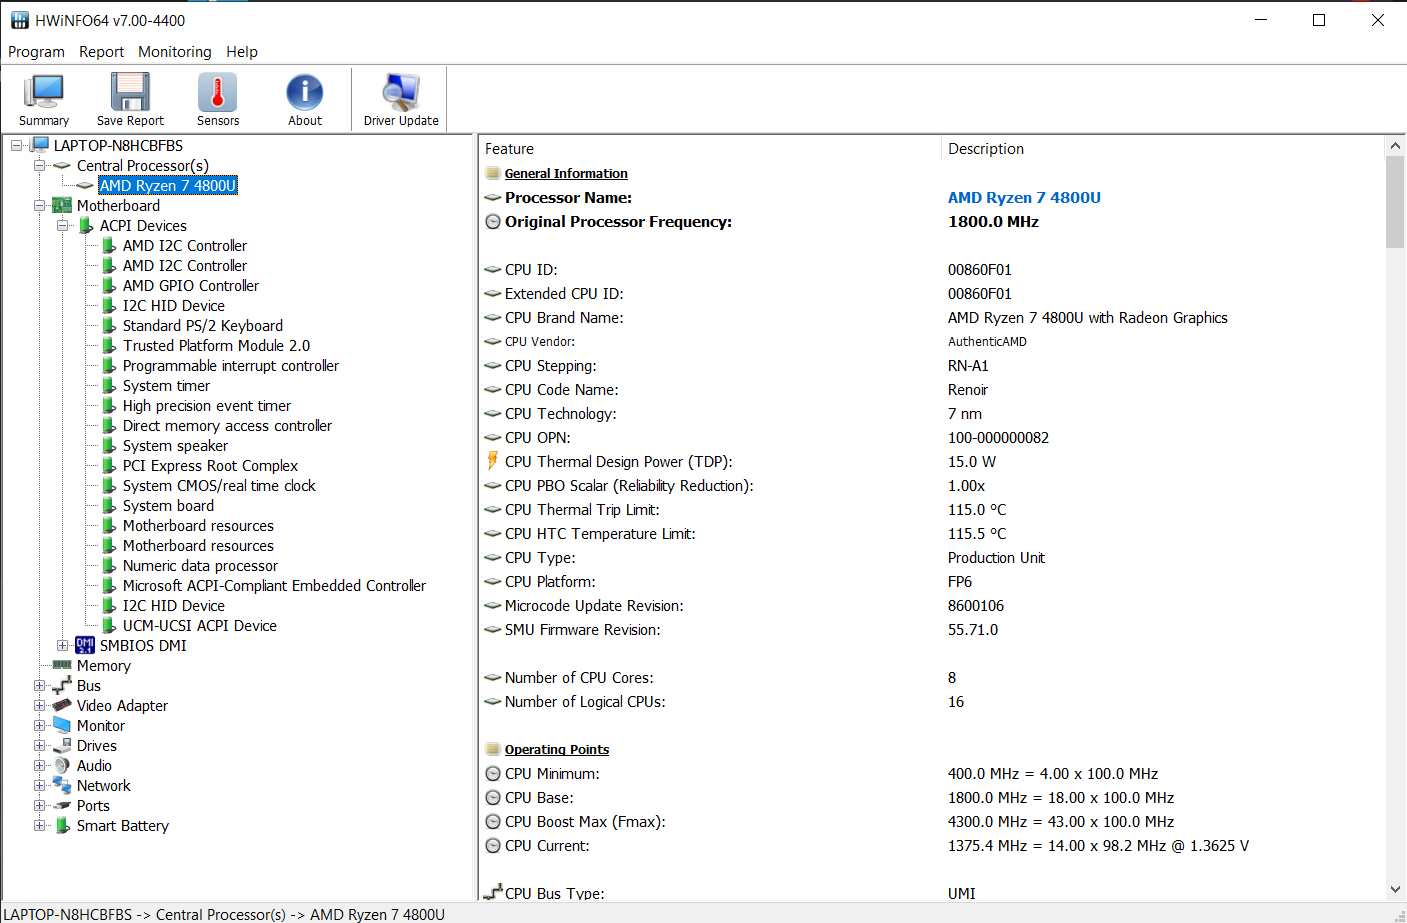
Task: Select AMD GPIO Controller in the tree
Action: [191, 286]
